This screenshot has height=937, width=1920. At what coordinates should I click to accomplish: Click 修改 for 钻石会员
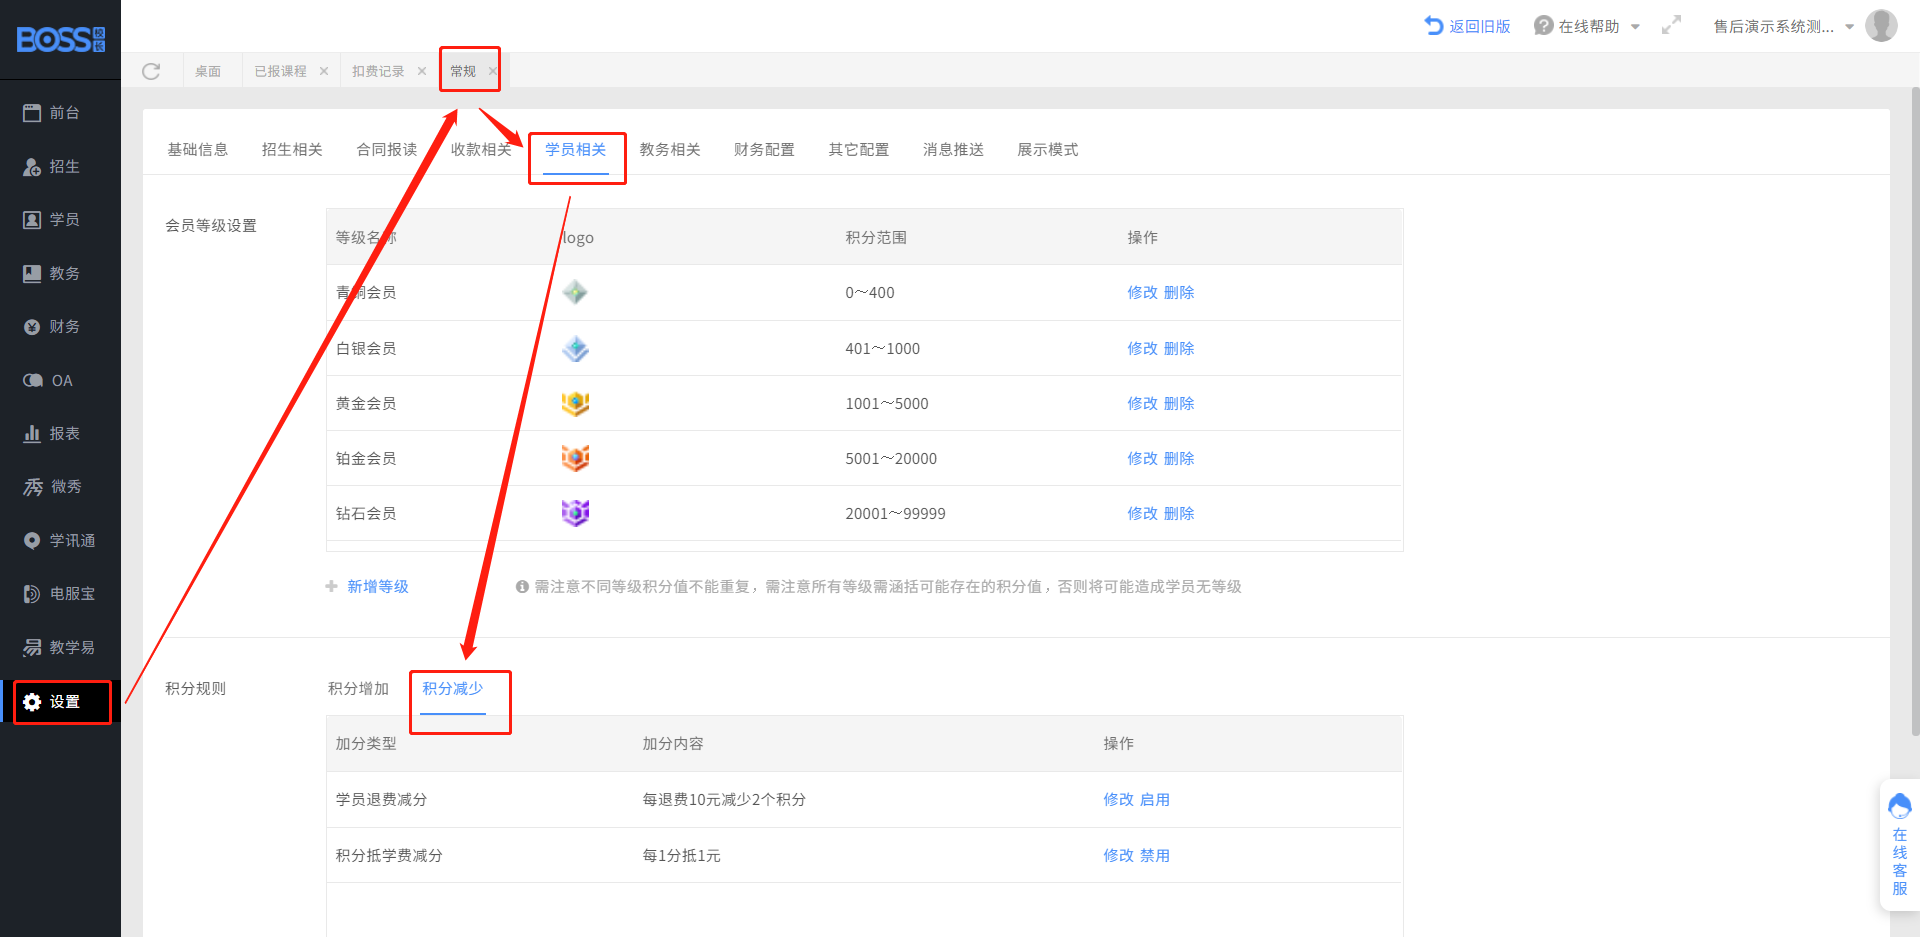coord(1142,514)
